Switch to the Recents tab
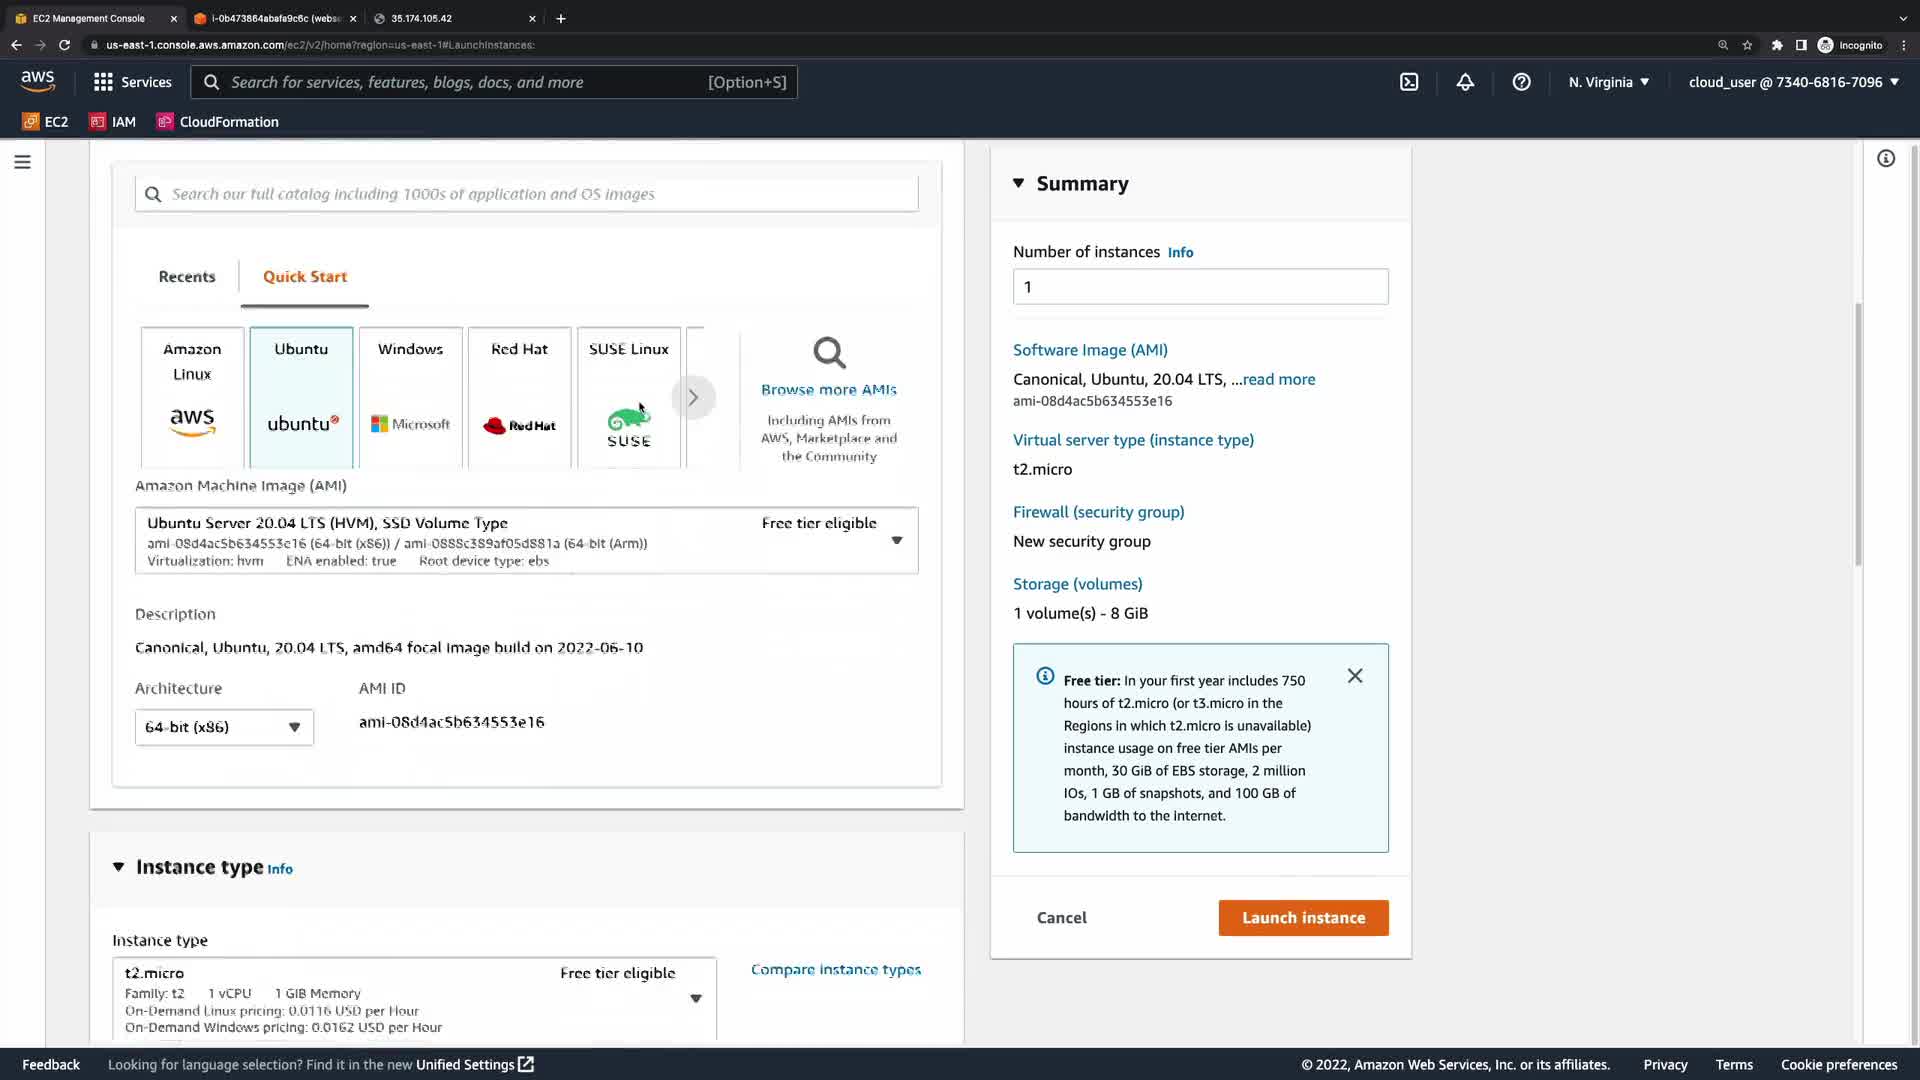The image size is (1920, 1080). [187, 277]
